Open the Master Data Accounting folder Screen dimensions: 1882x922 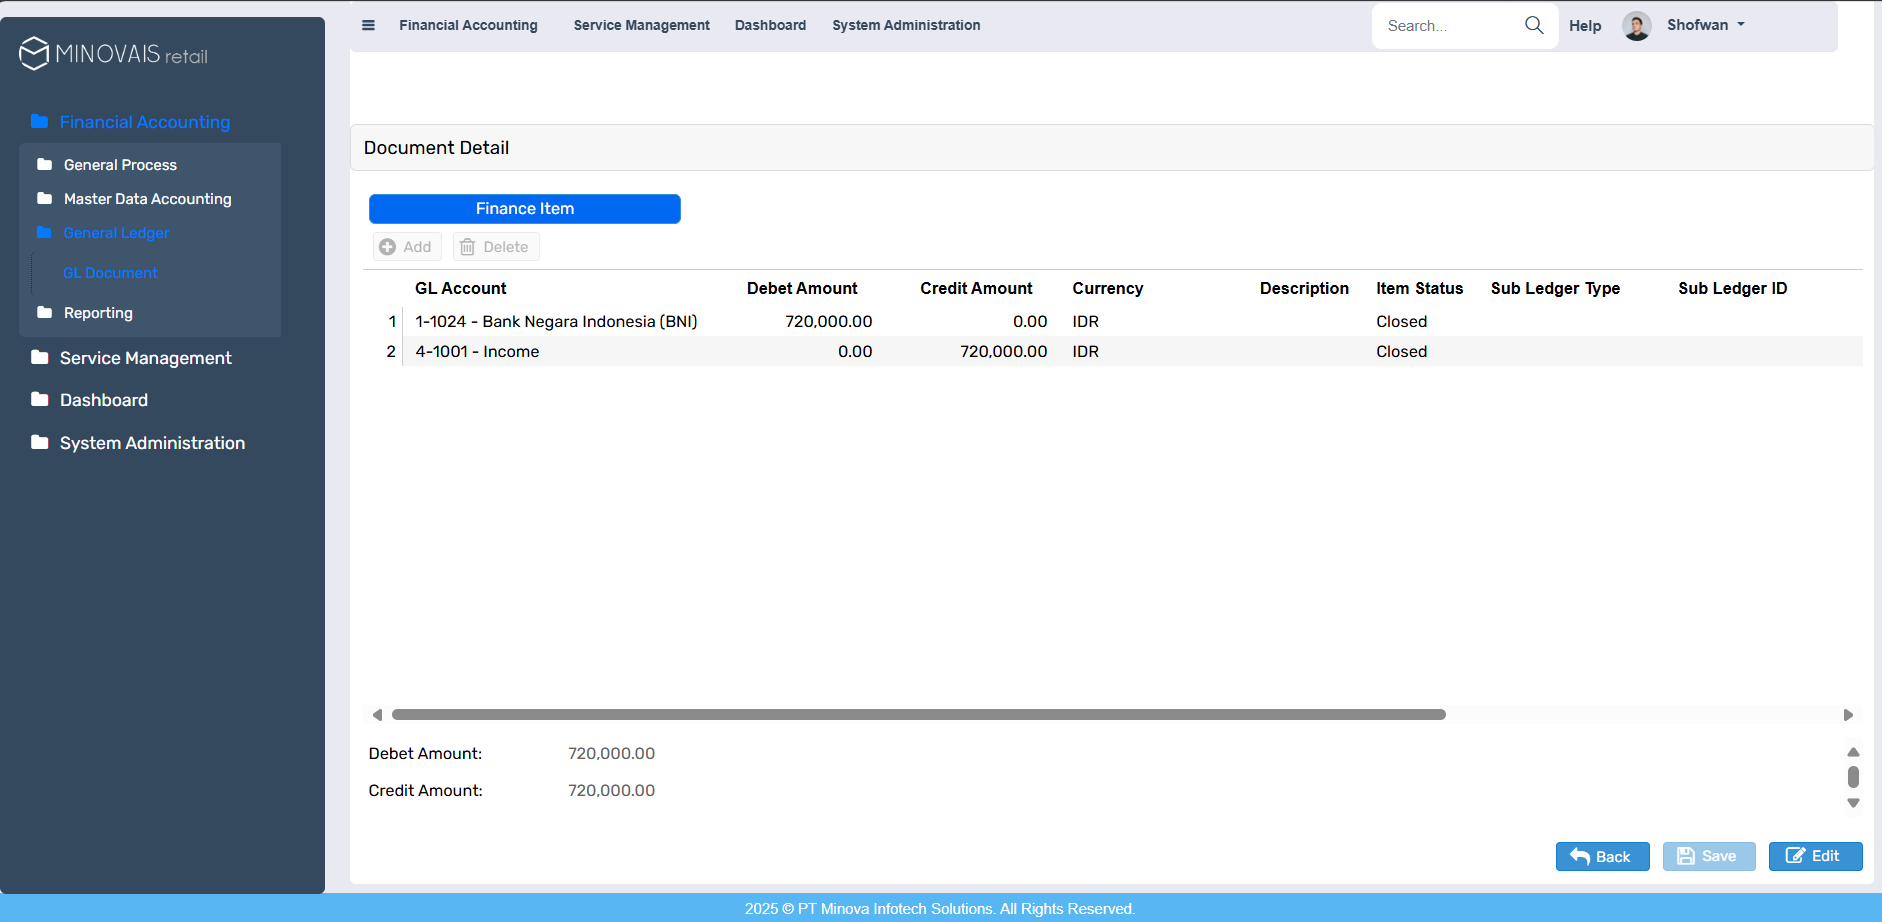pos(147,199)
